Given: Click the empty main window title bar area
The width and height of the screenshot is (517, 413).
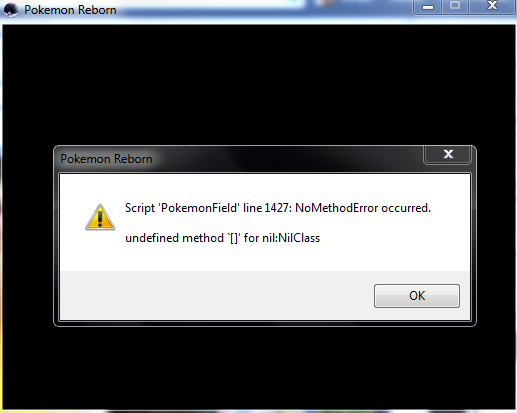Looking at the screenshot, I should click(263, 10).
